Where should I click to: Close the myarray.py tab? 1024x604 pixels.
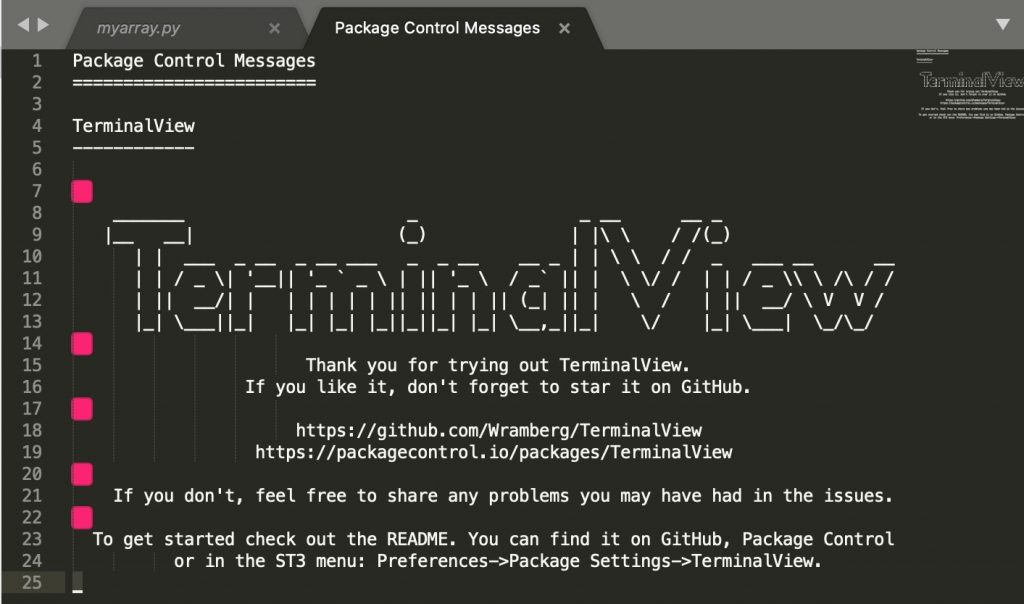coord(274,28)
